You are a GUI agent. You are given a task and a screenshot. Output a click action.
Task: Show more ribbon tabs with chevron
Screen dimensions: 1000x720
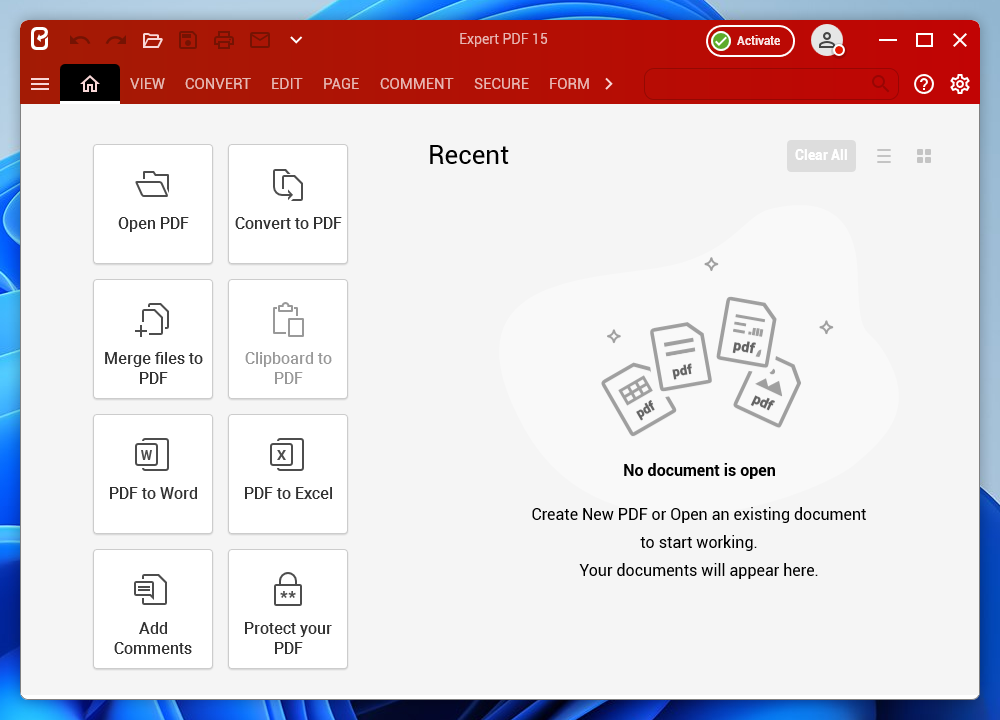coord(608,84)
